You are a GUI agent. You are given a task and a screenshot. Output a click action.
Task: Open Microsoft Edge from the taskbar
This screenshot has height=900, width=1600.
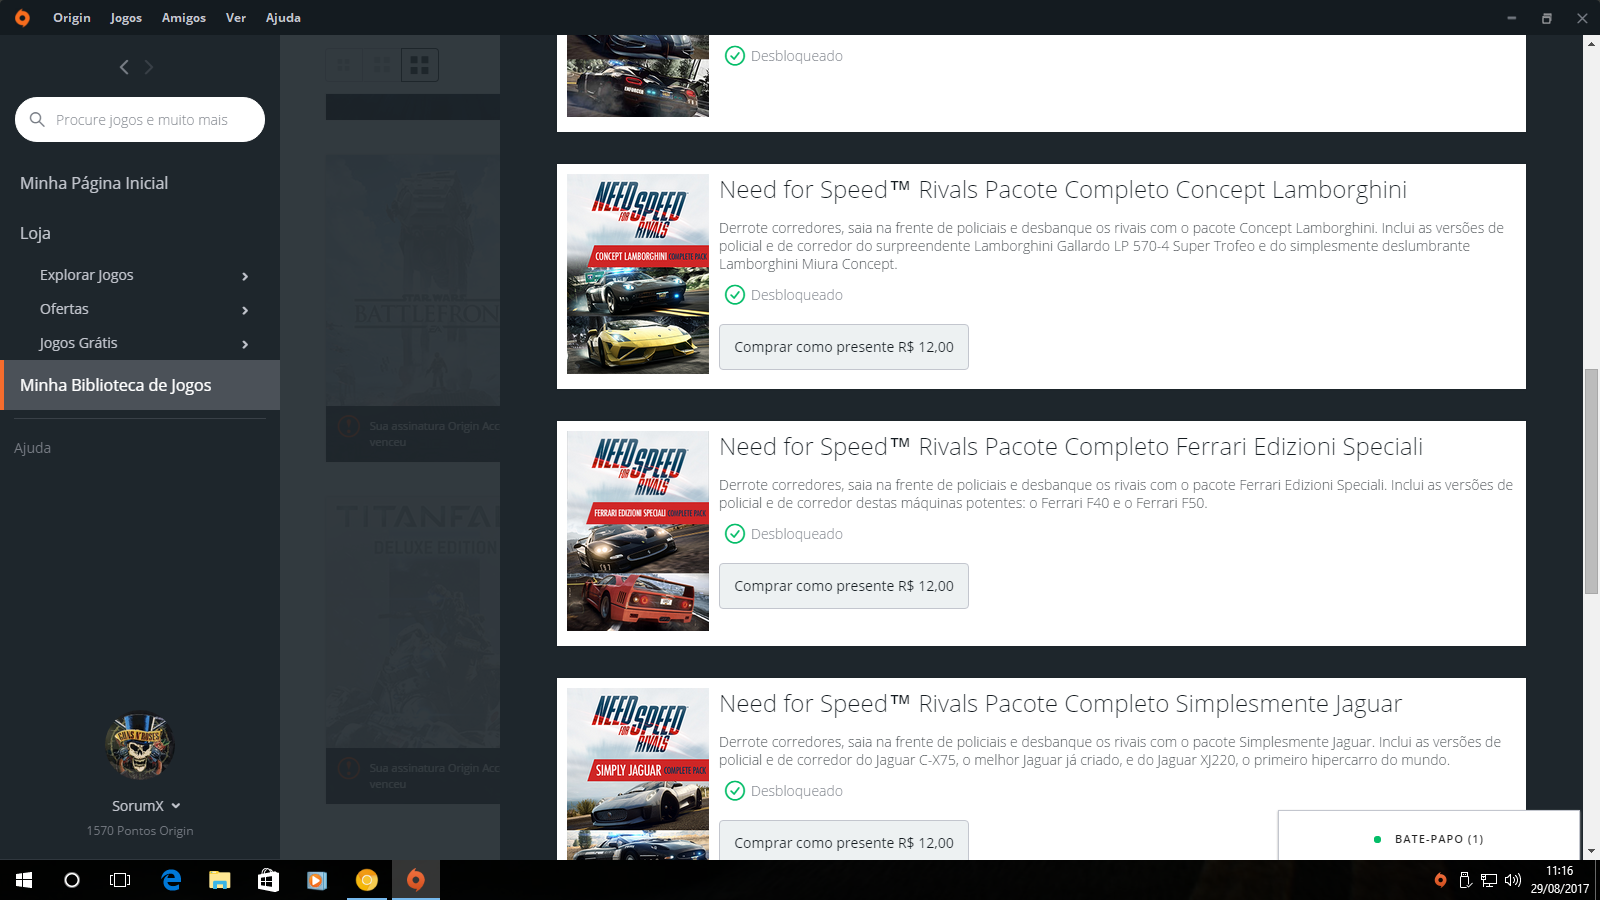tap(171, 880)
